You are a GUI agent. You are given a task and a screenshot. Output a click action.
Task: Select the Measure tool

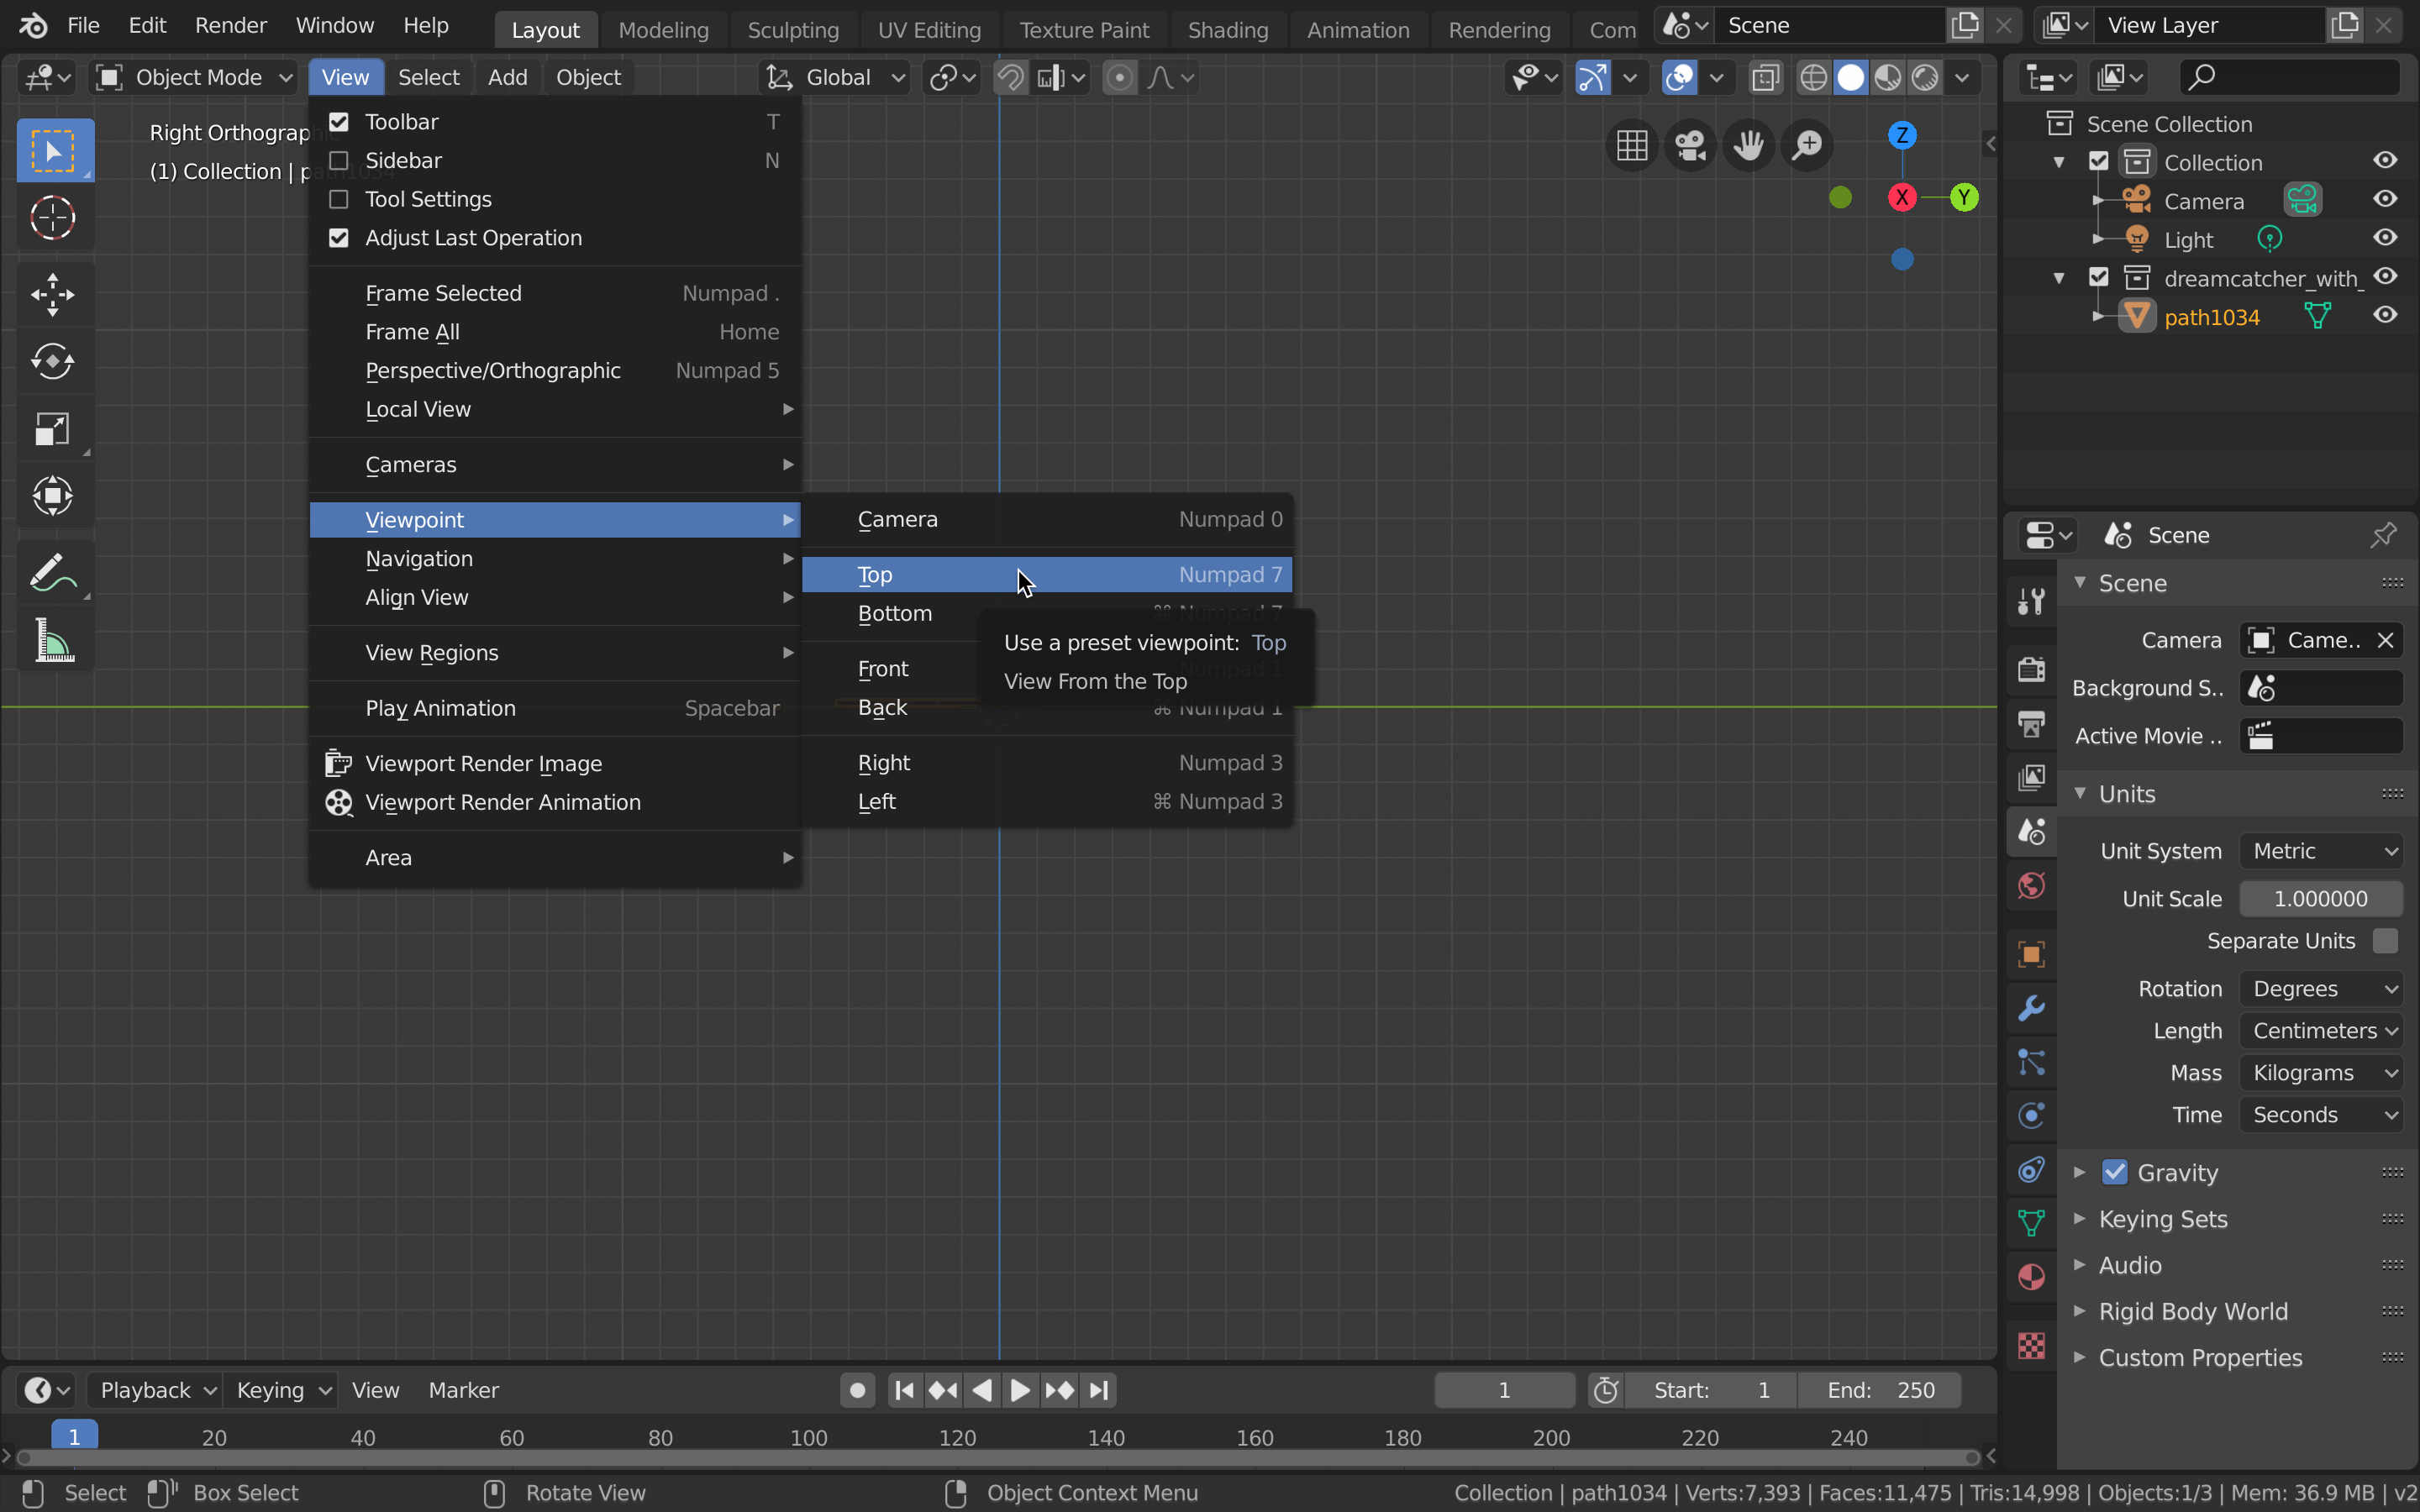click(x=54, y=640)
